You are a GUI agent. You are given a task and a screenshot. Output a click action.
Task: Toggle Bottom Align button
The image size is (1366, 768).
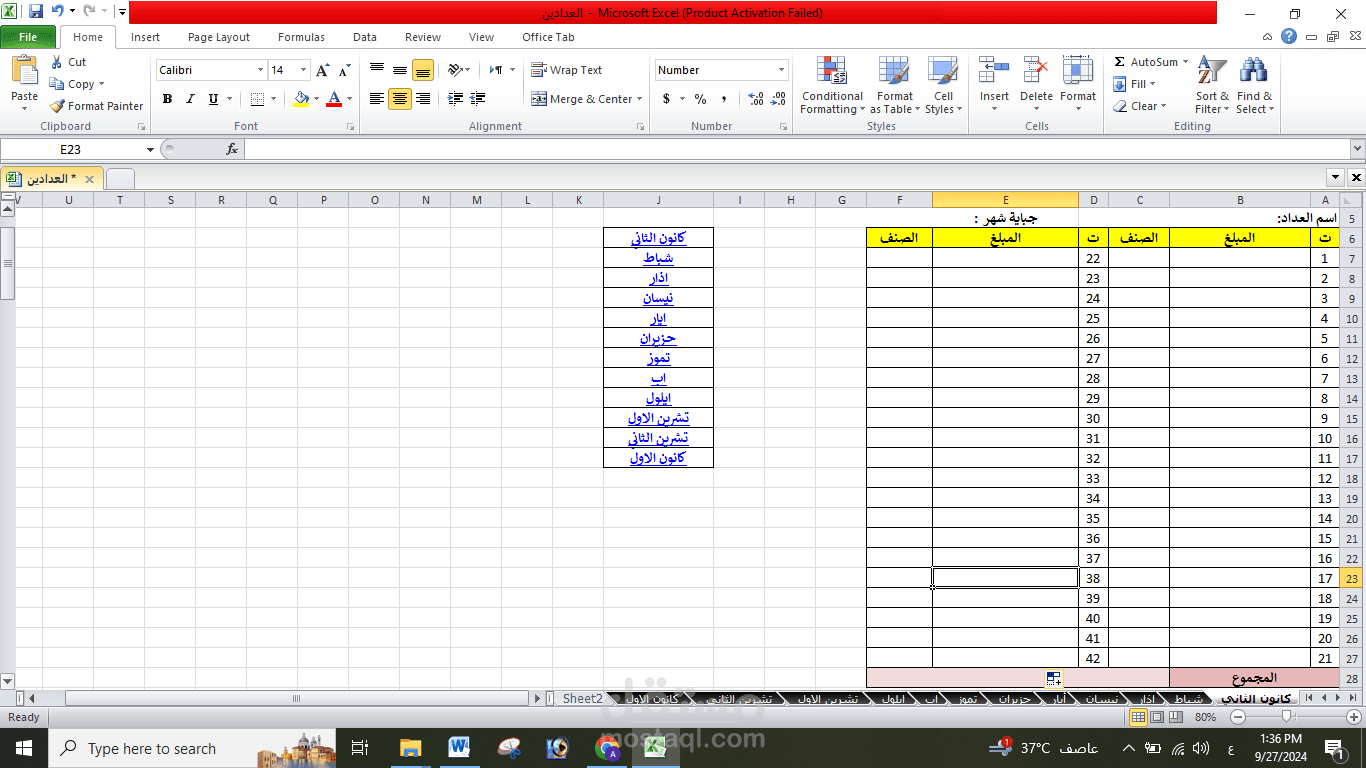(423, 70)
